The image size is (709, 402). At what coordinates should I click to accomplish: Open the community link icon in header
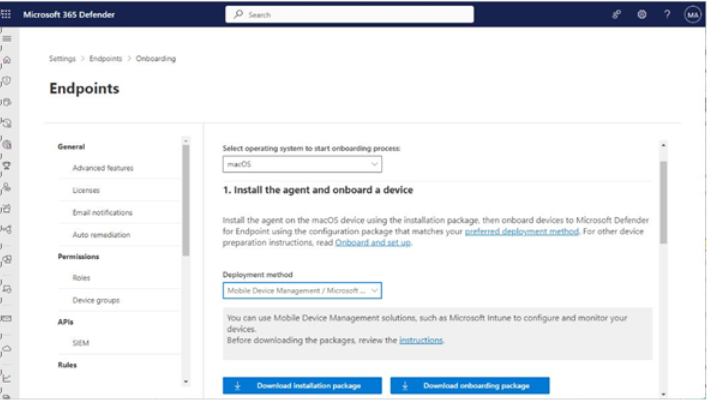(617, 14)
